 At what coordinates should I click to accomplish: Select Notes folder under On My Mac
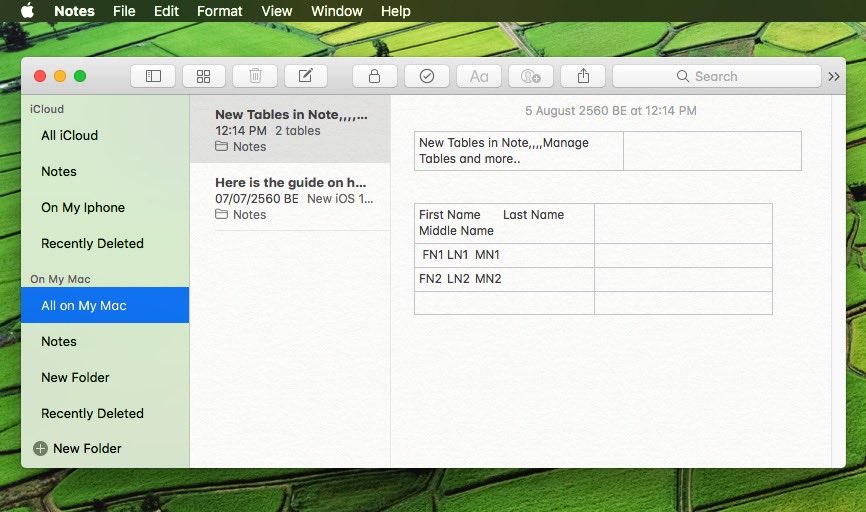pos(105,341)
